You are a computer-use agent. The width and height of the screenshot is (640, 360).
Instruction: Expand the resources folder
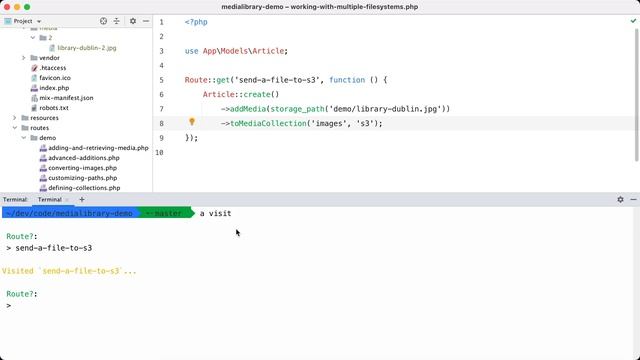click(15, 118)
